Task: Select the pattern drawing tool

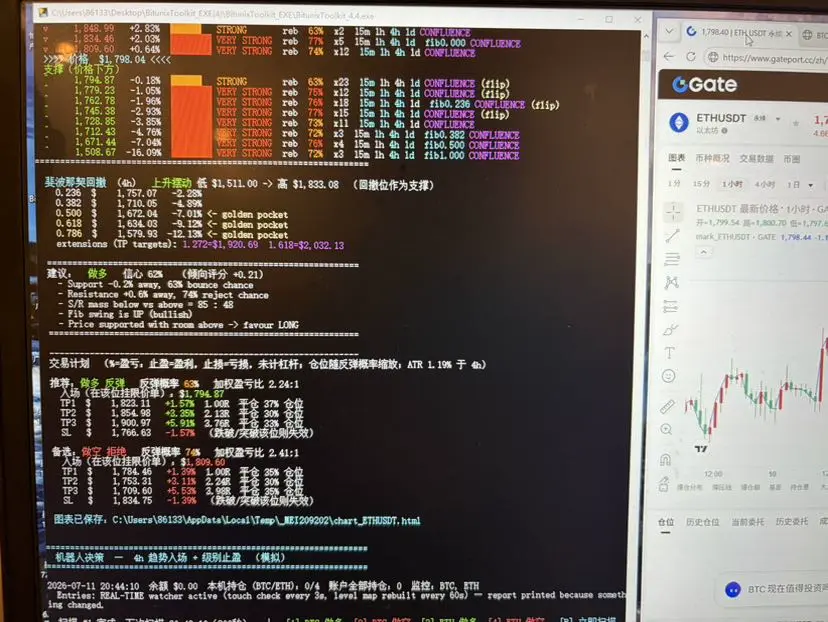Action: coord(671,282)
